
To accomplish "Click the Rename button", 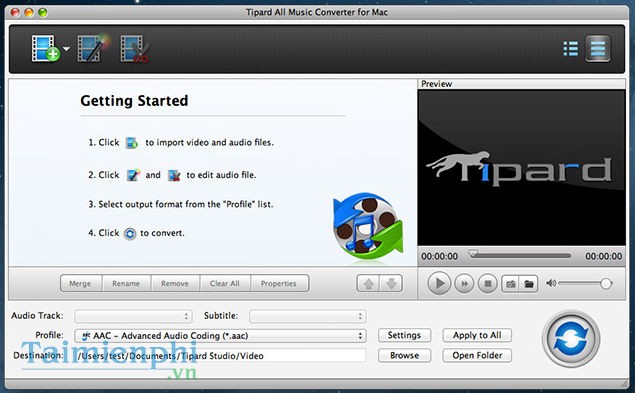I will (x=126, y=284).
